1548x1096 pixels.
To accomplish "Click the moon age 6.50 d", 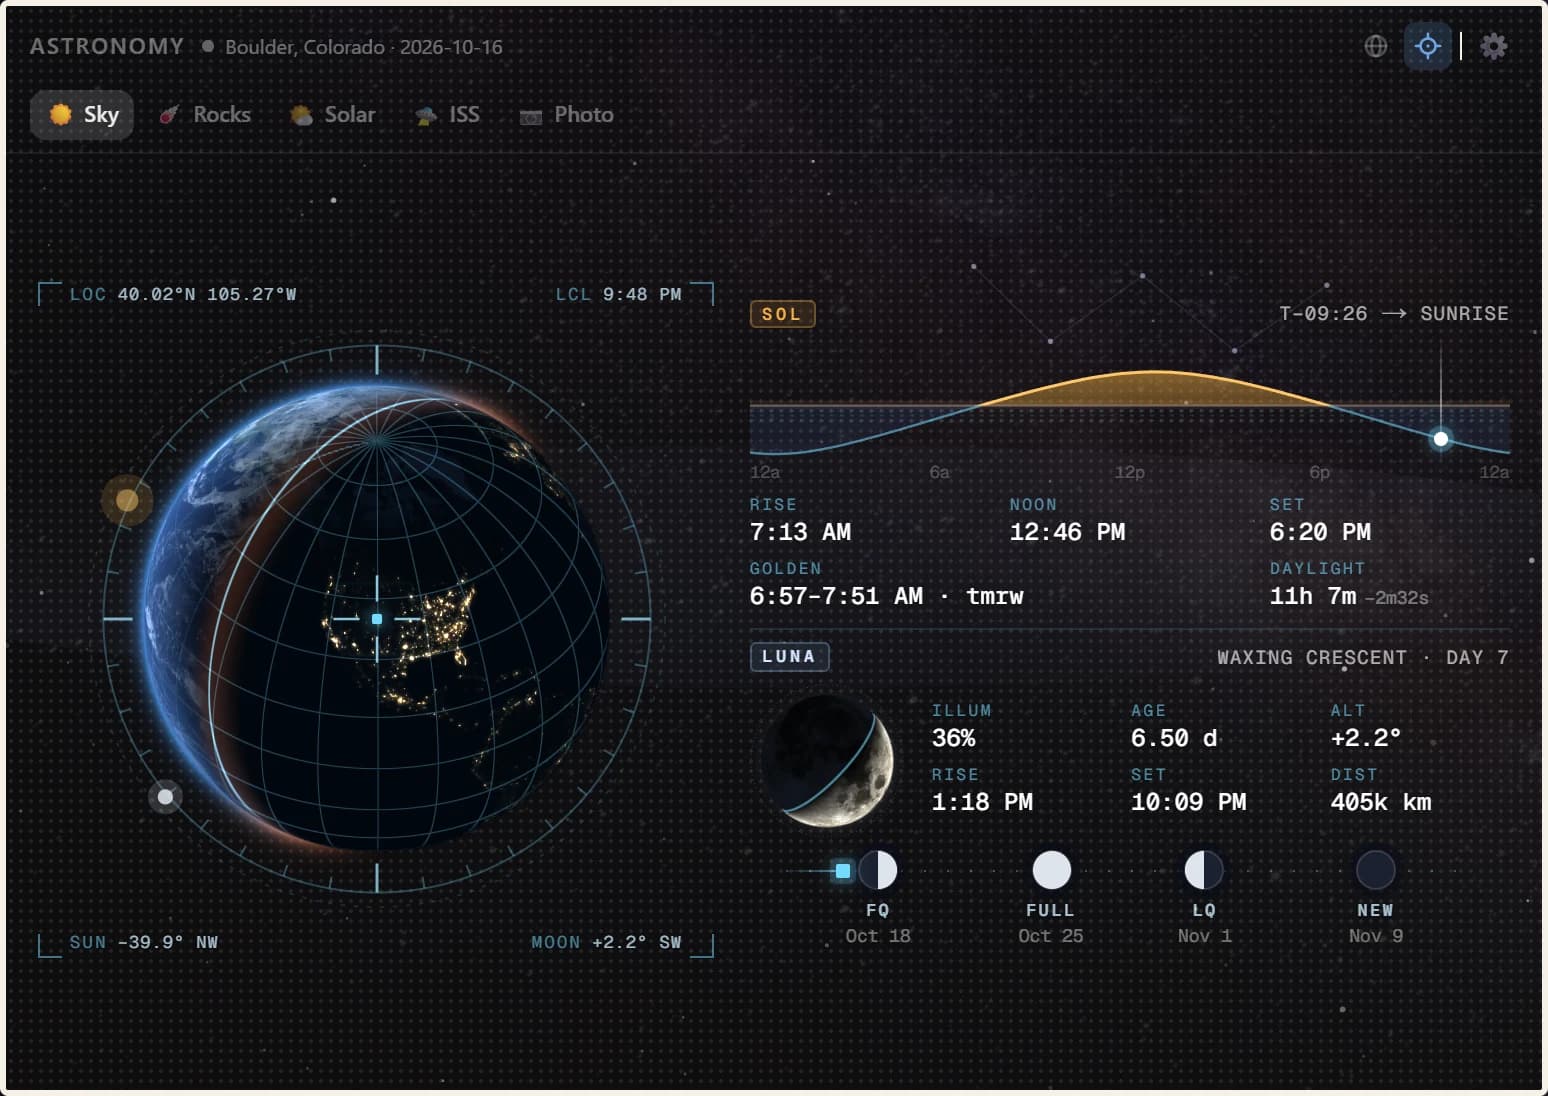I will point(1174,738).
